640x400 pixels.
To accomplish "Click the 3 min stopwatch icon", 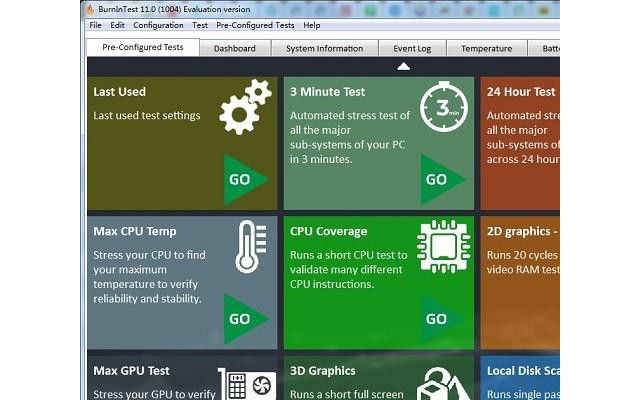I will coord(444,106).
